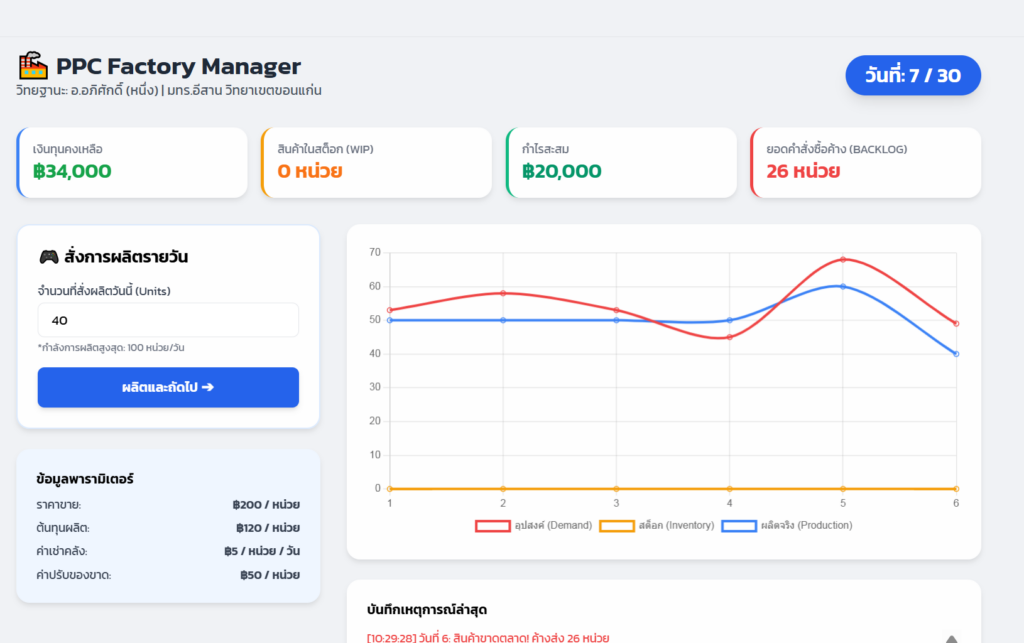
Task: Click the วันที่: 7 / 30 day badge
Action: pos(912,76)
